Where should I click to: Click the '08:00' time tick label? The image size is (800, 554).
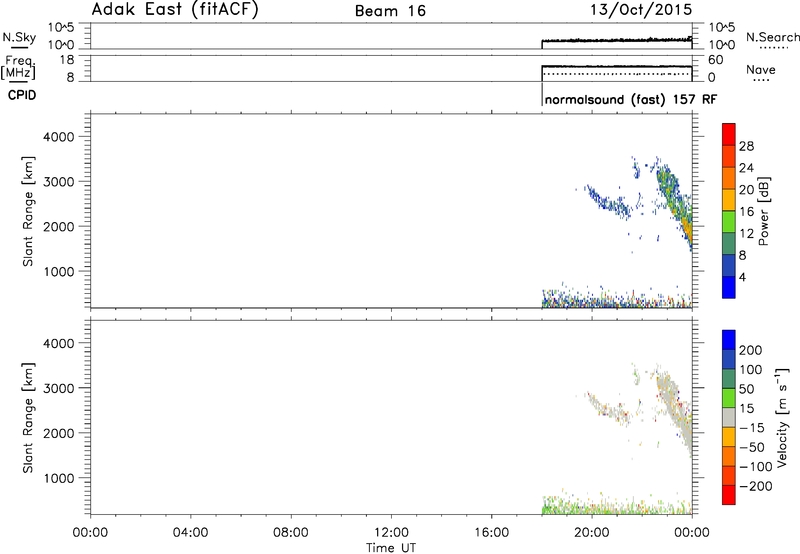point(290,533)
